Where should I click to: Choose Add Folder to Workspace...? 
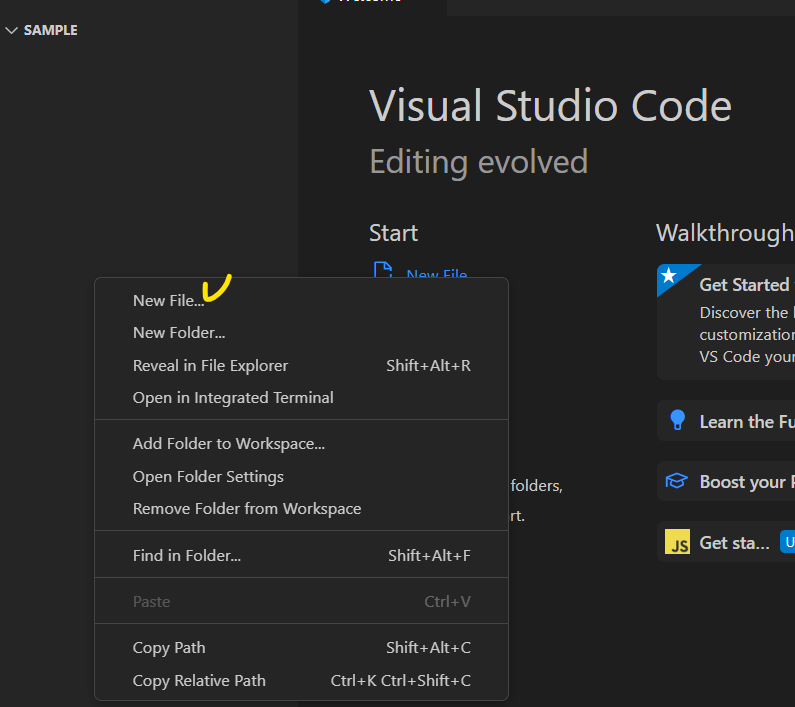click(301, 444)
